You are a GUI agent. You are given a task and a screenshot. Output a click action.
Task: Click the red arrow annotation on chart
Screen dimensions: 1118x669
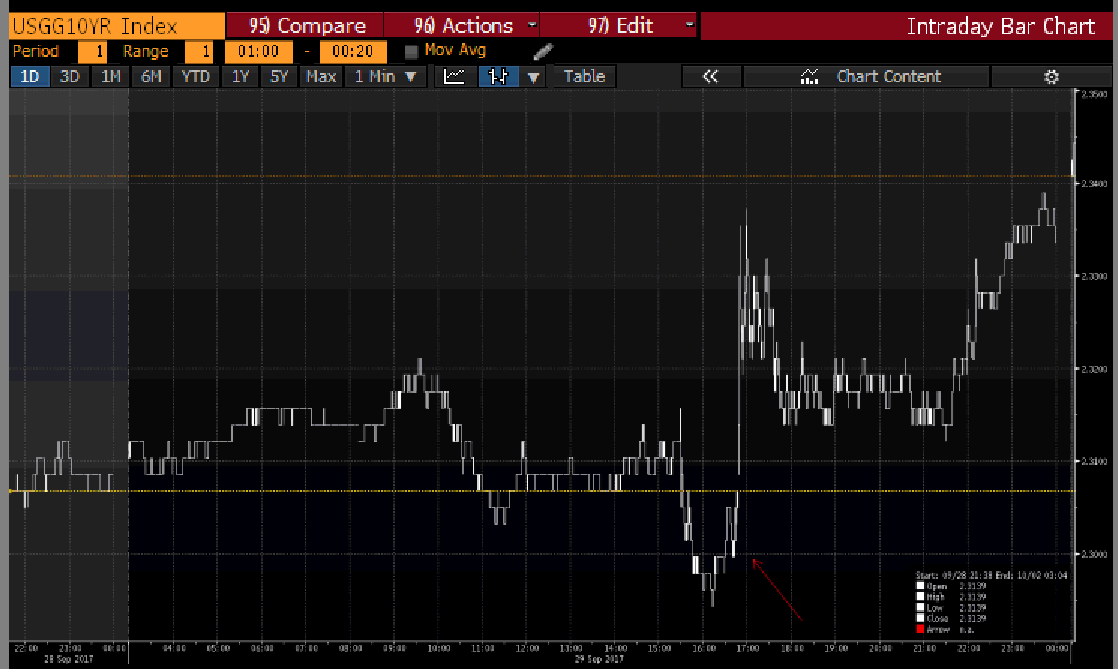point(777,590)
